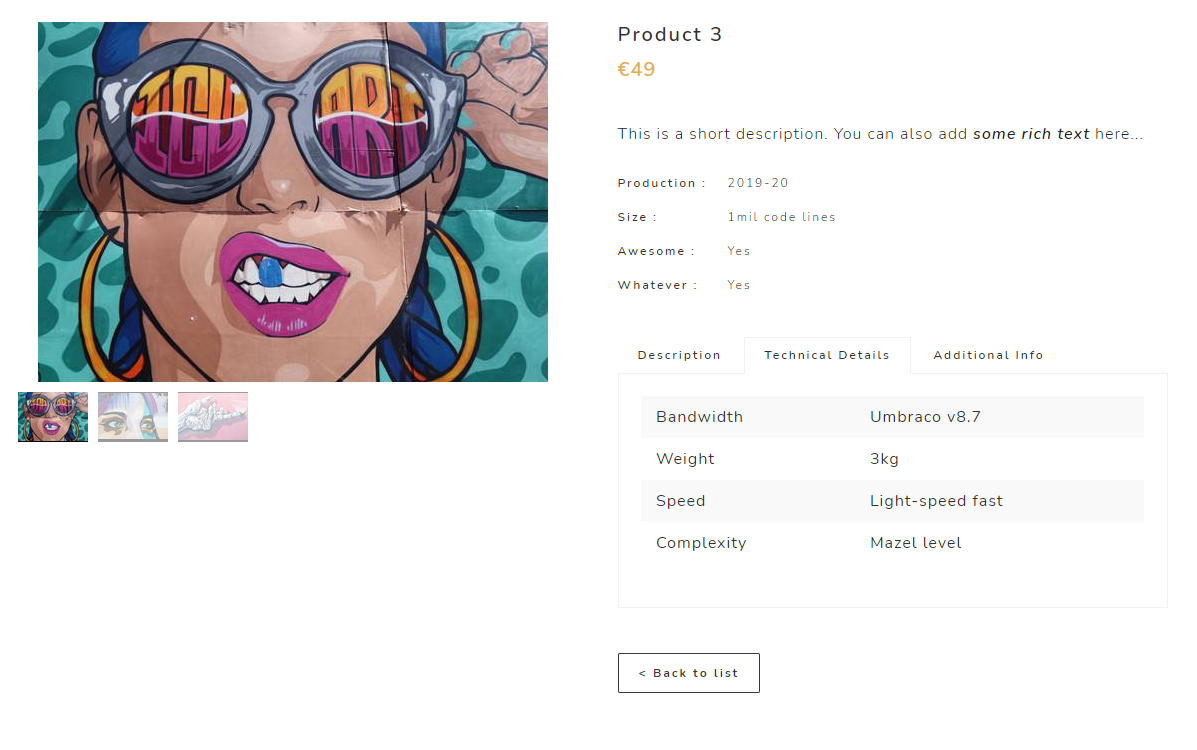Click the '1mil code lines' size value
Screen dimensions: 1197x750
tap(781, 217)
